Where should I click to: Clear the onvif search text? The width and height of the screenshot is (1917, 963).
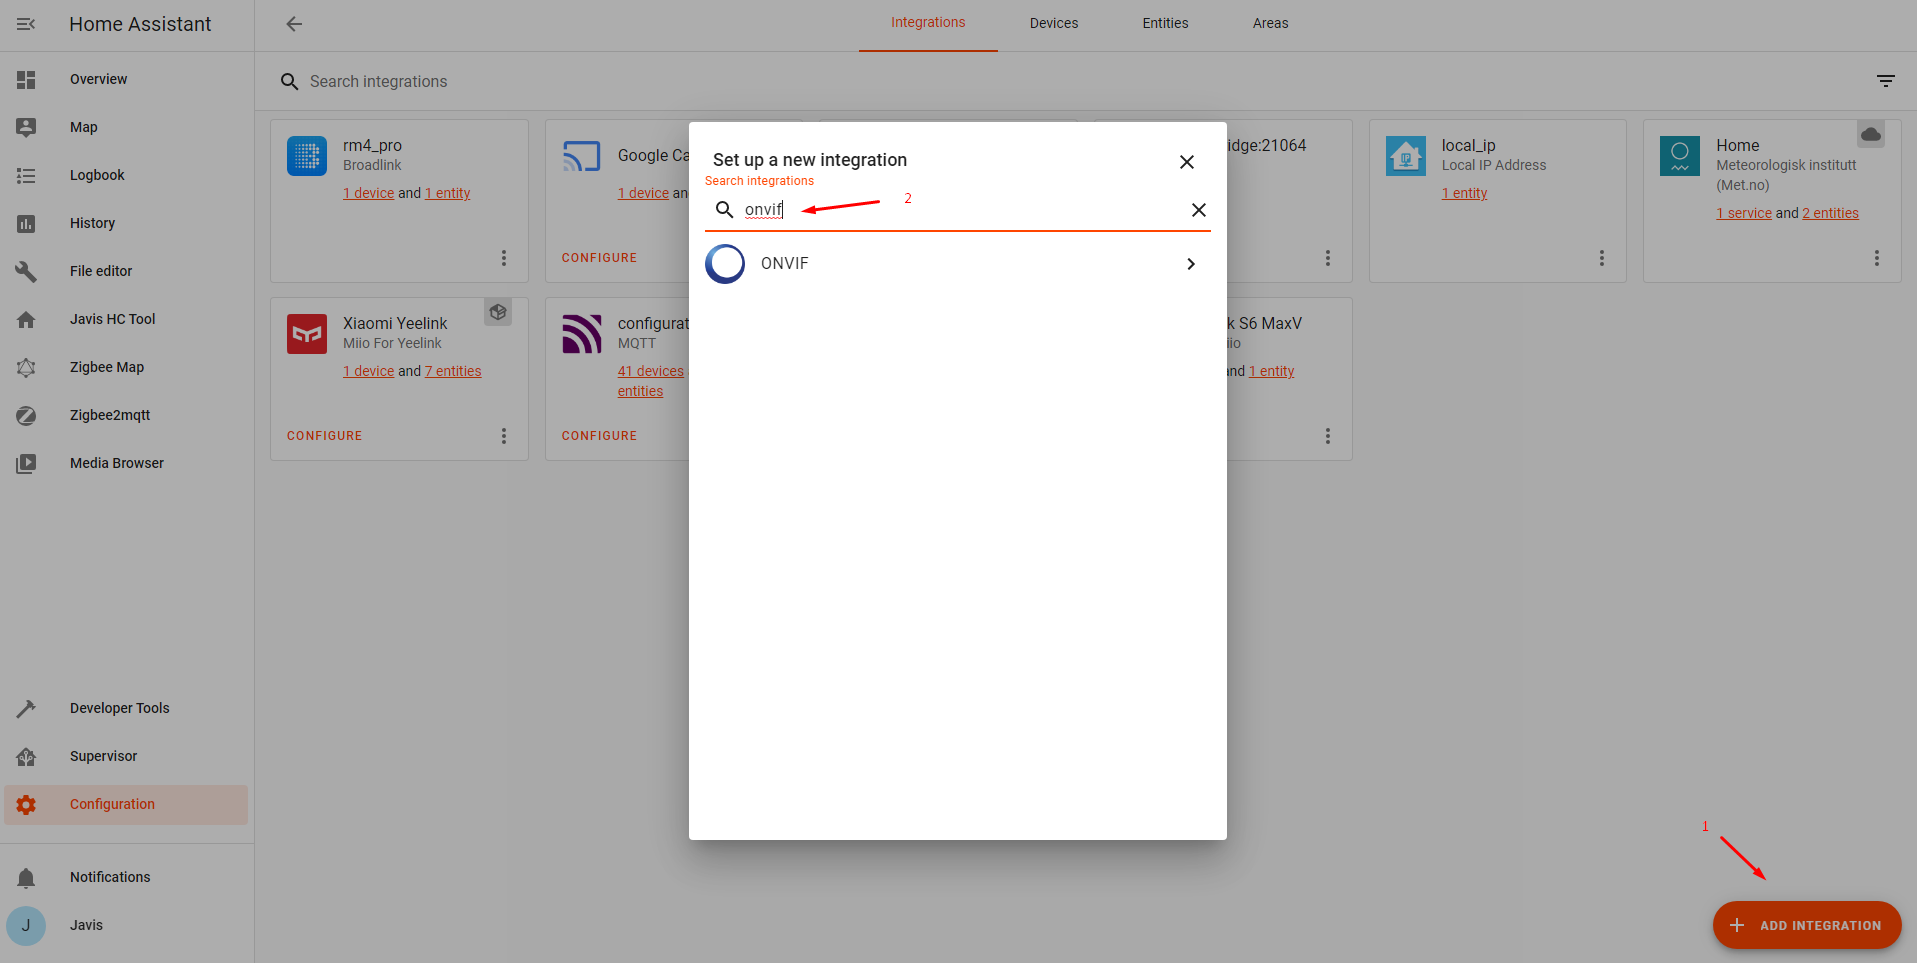point(1198,210)
